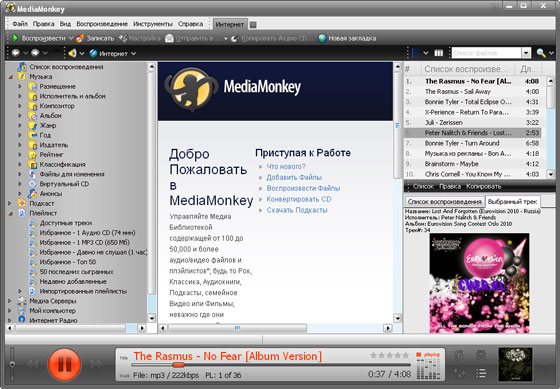Click the web page horizontal scrollbar thumb

pos(237,328)
